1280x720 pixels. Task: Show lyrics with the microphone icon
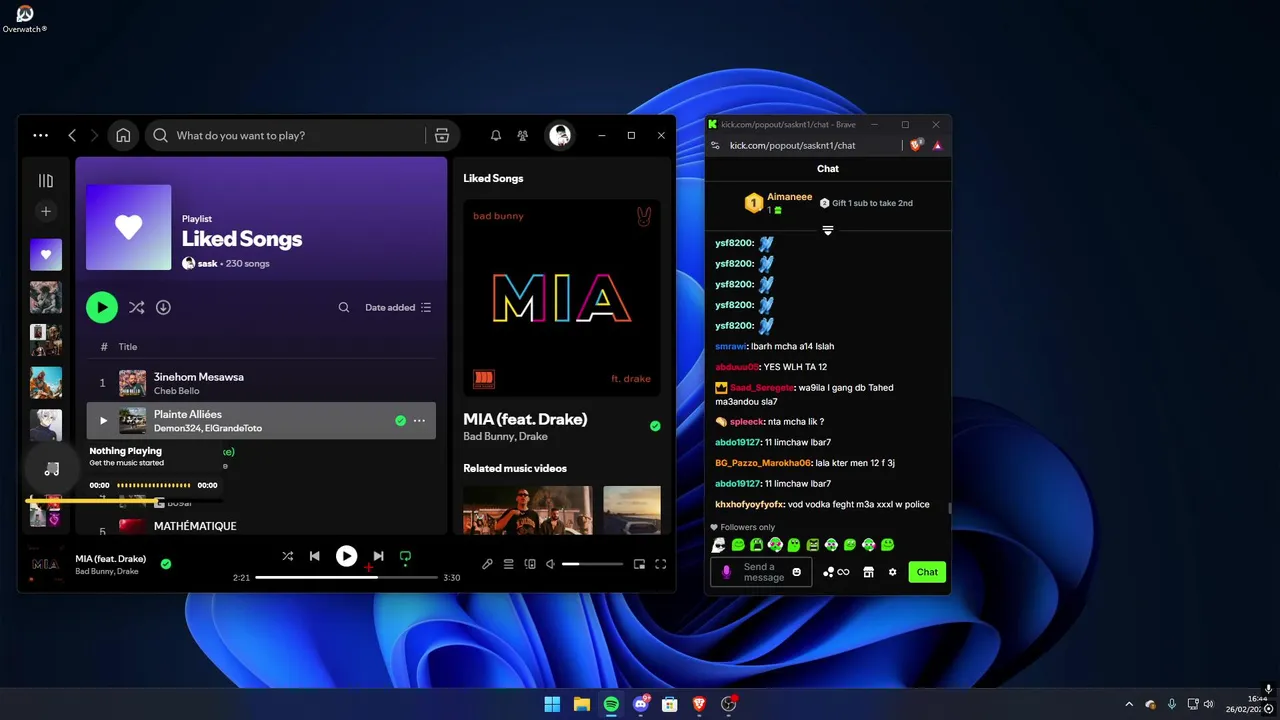click(x=487, y=564)
